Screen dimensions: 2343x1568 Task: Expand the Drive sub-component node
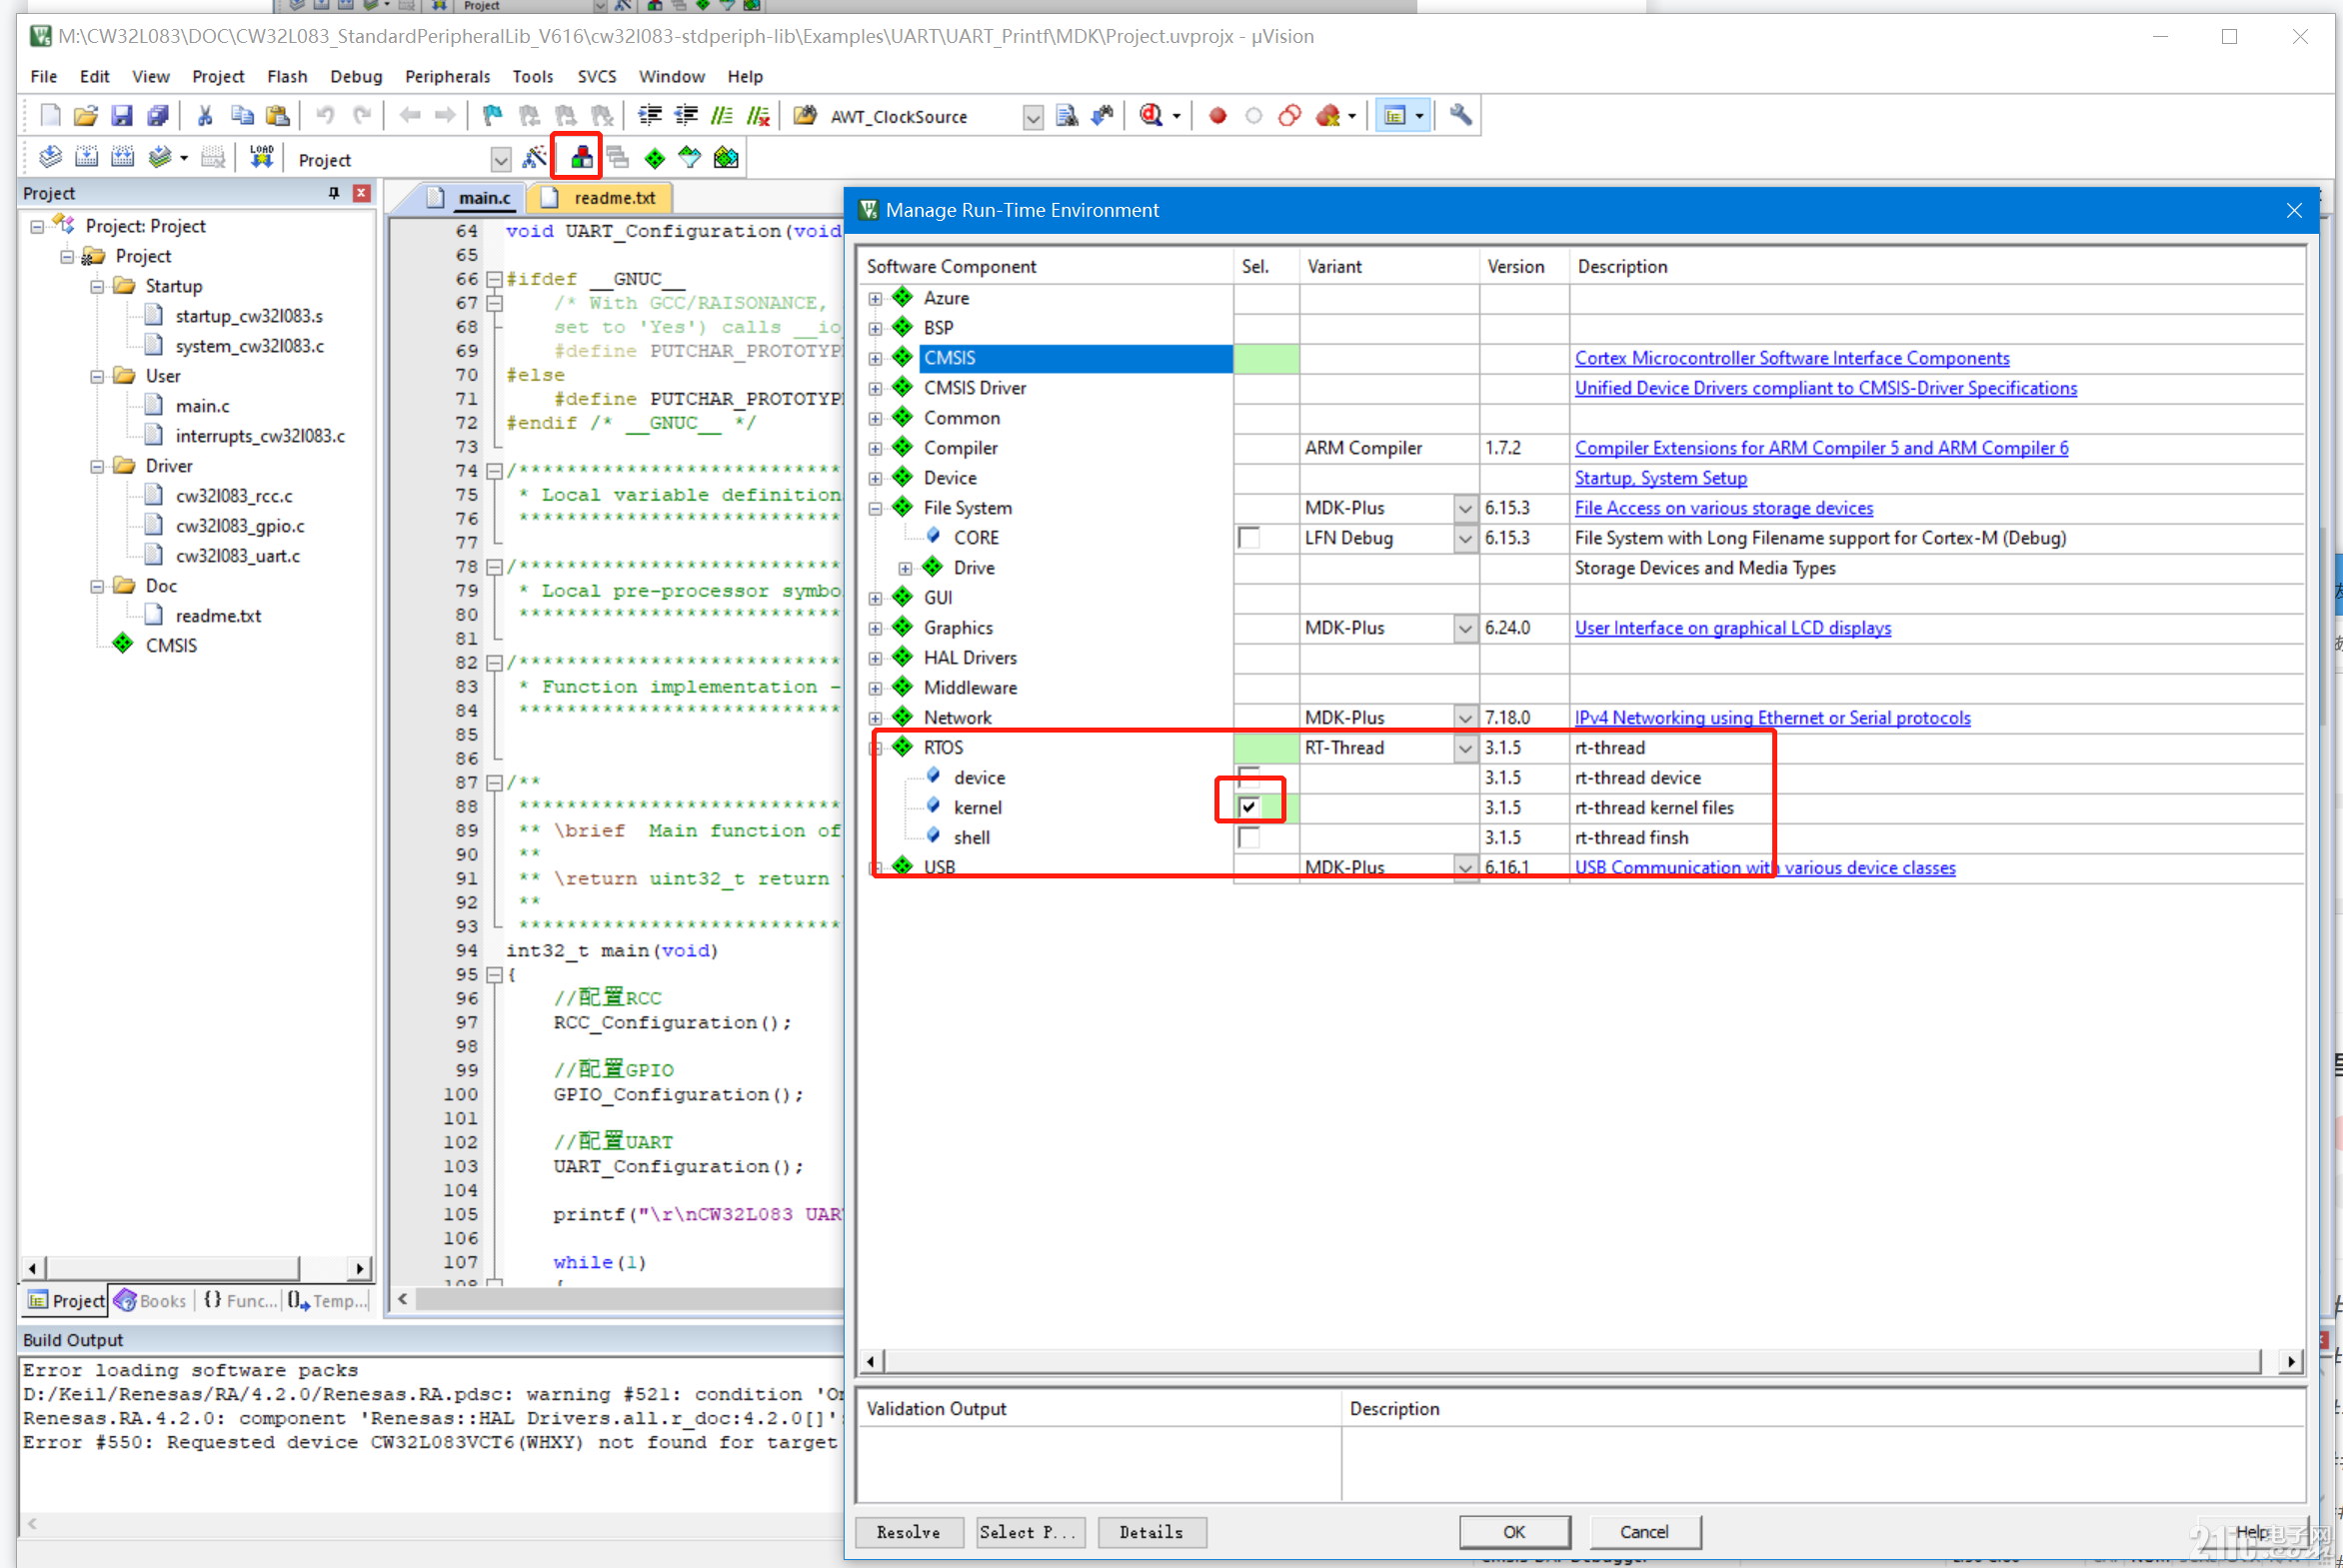(x=906, y=568)
